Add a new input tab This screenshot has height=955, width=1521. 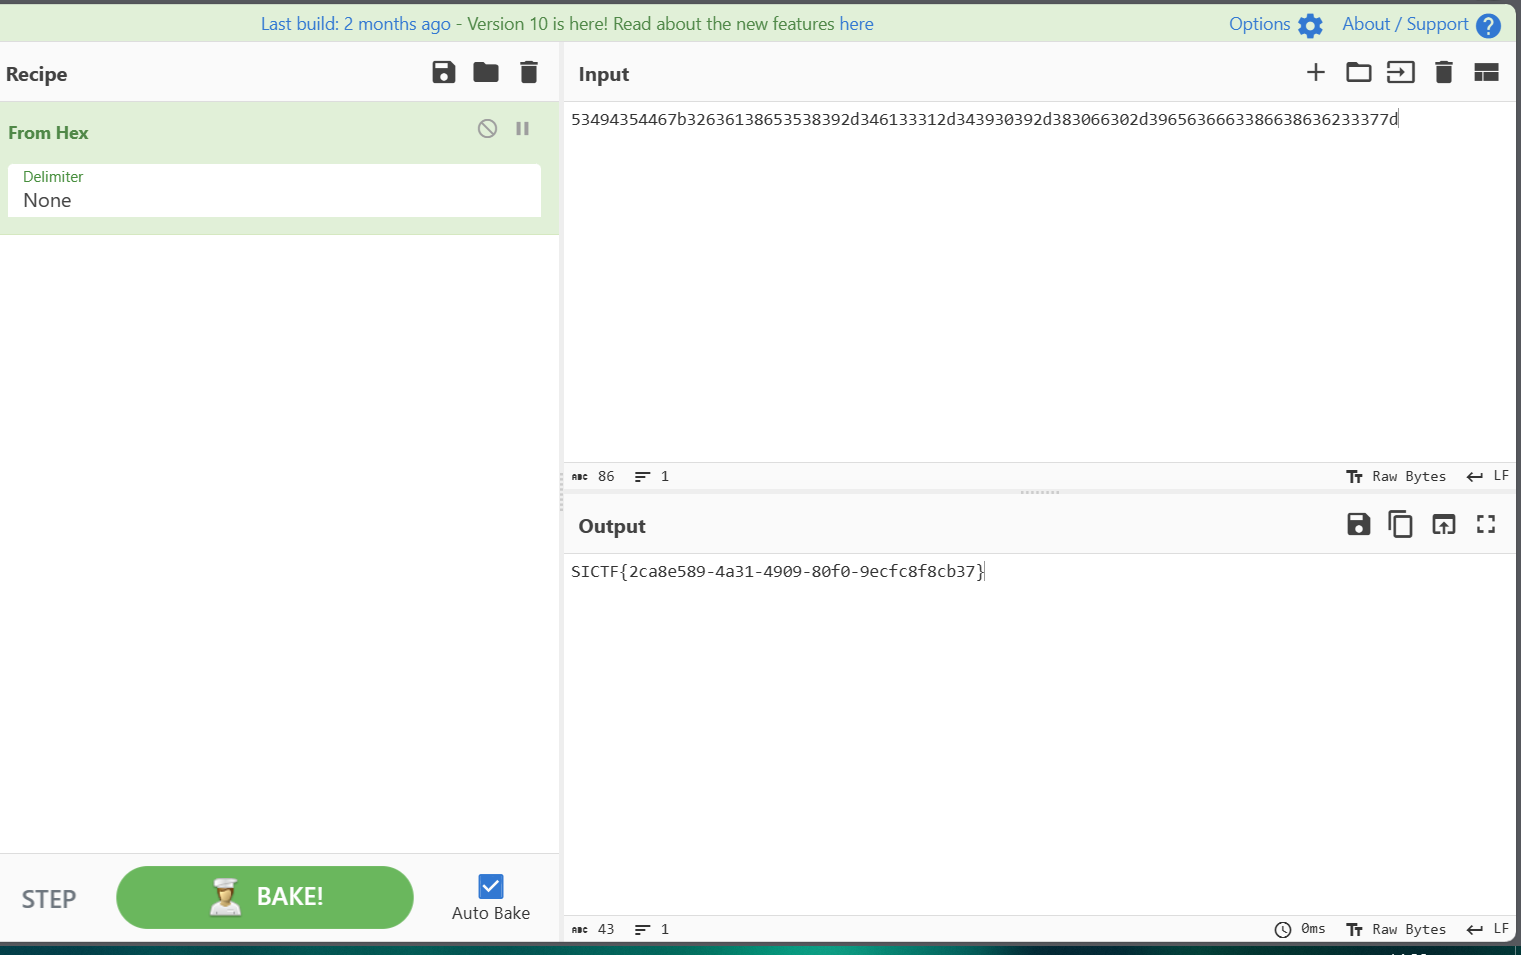(1316, 72)
